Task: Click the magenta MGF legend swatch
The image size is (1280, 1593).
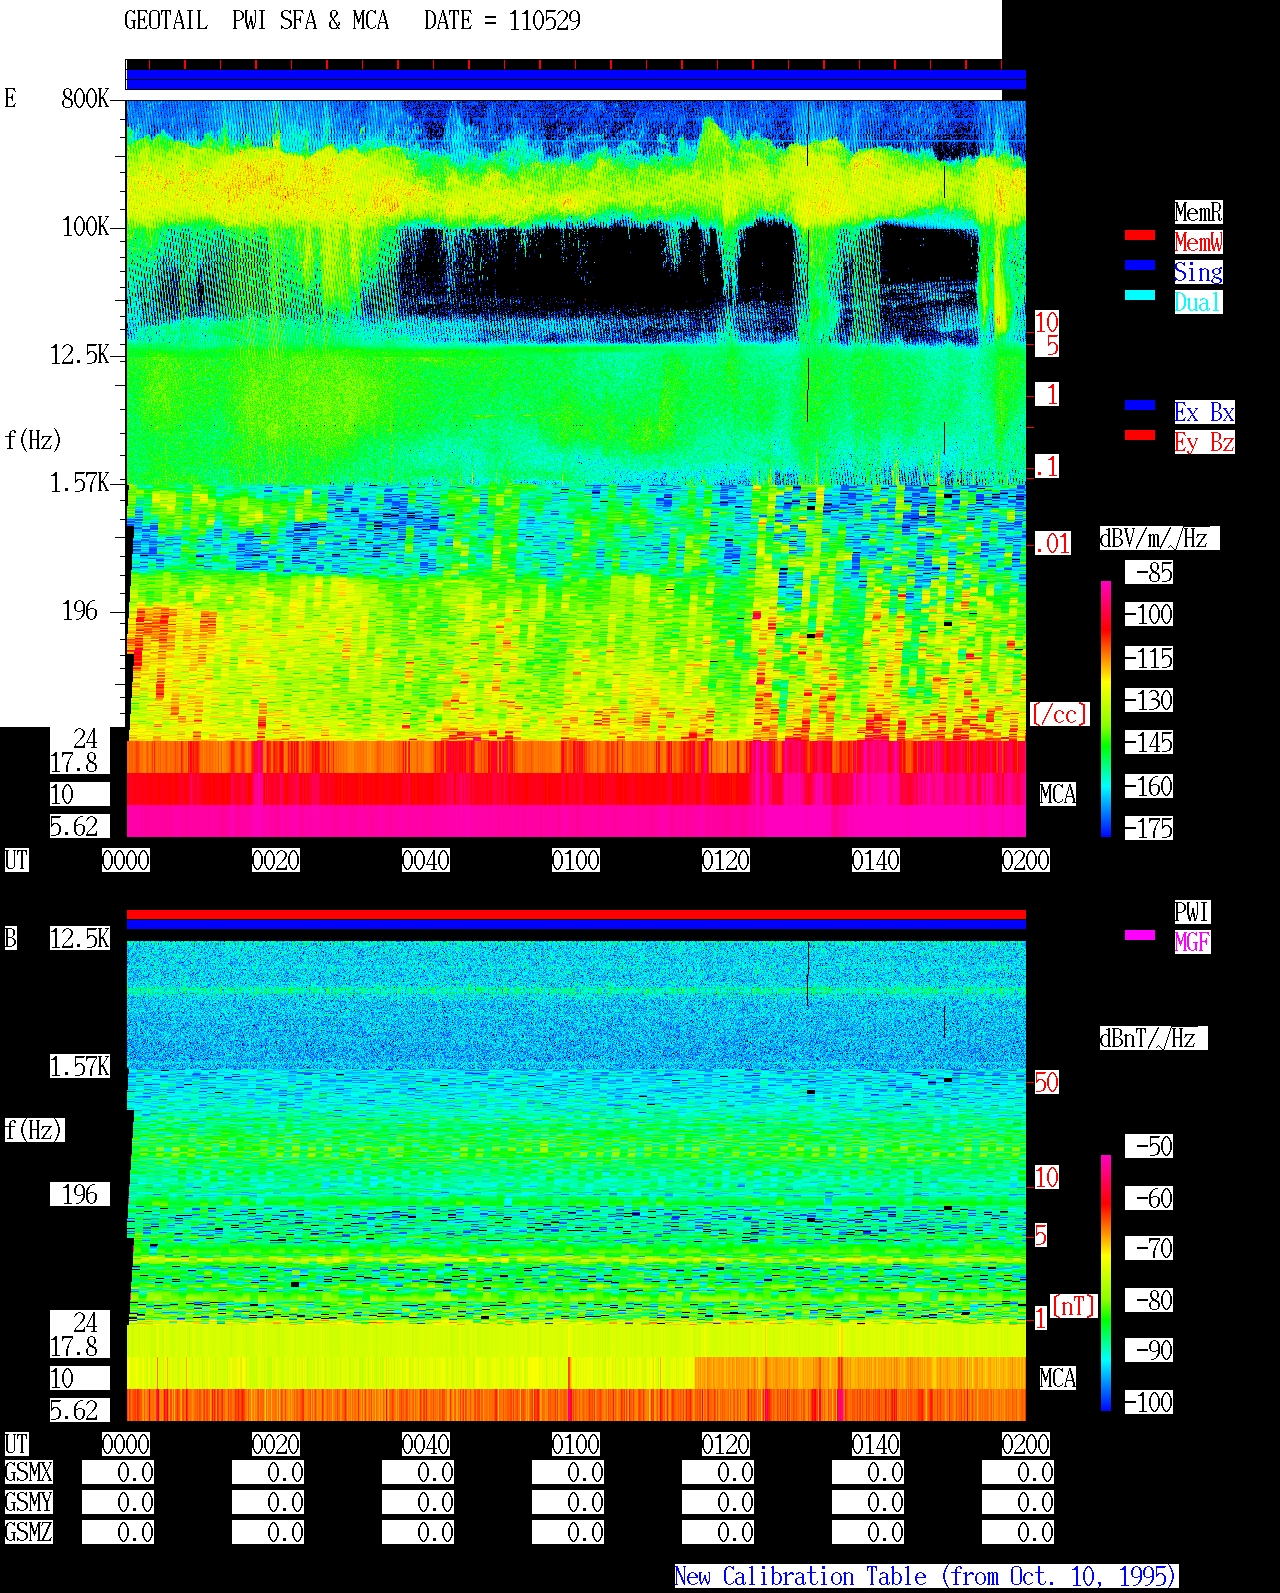Action: tap(1140, 935)
